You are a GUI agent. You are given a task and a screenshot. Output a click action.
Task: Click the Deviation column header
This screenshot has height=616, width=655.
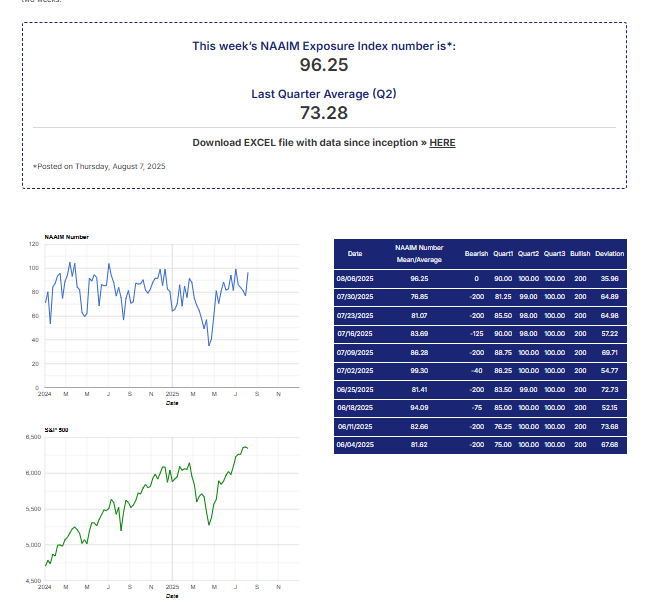pyautogui.click(x=609, y=253)
